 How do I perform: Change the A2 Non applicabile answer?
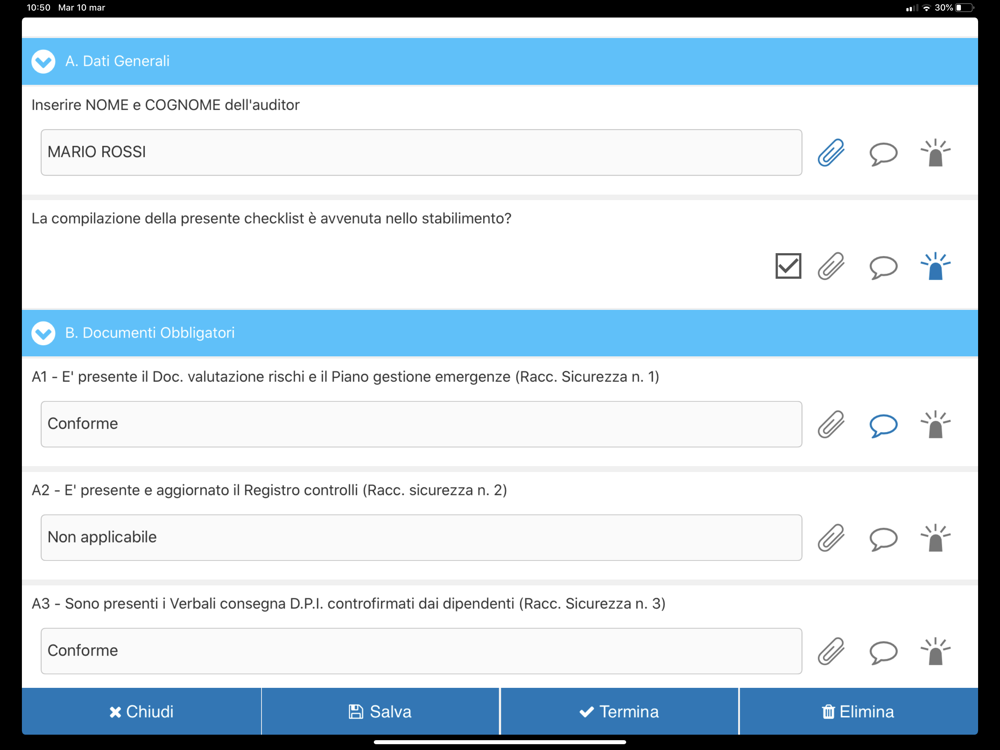[421, 538]
